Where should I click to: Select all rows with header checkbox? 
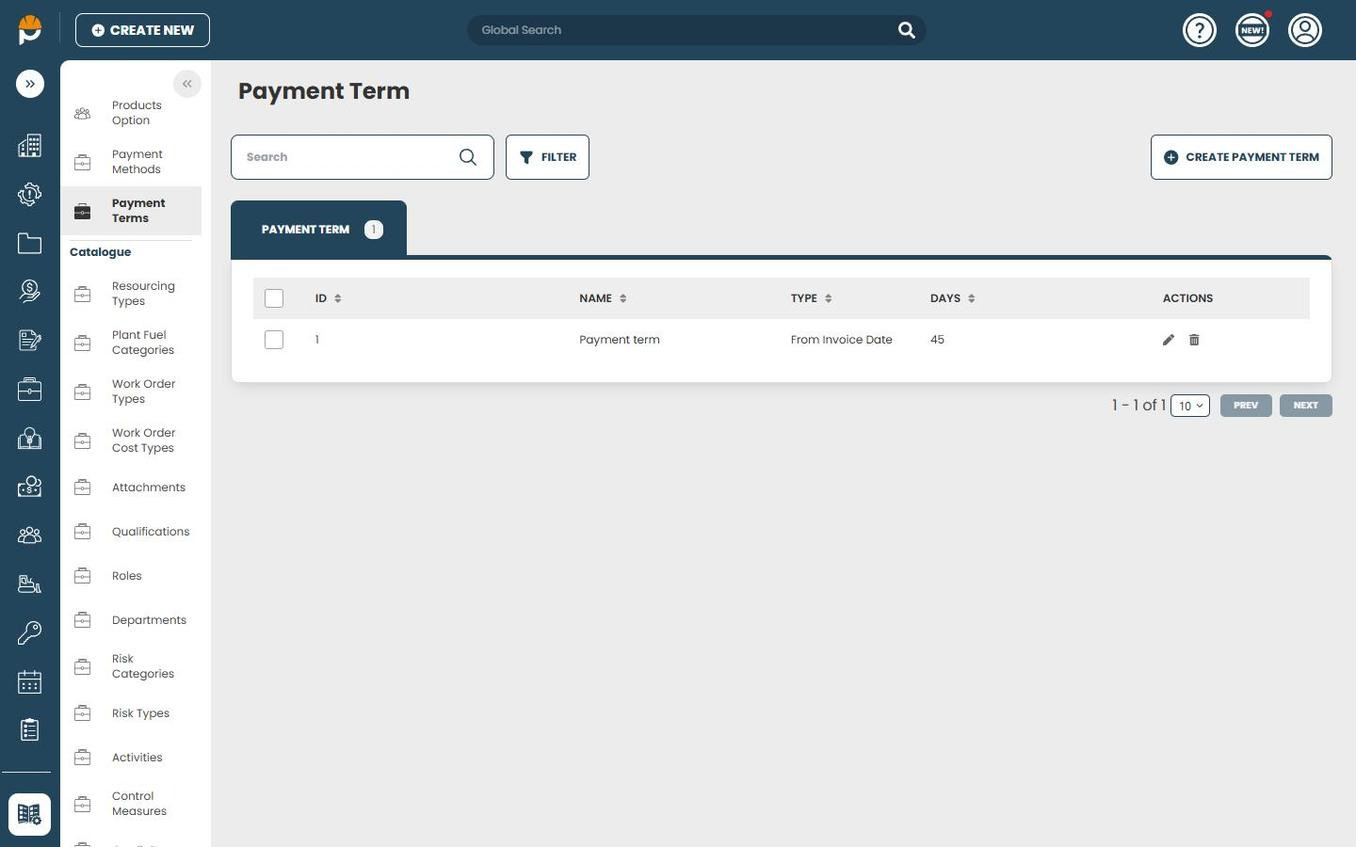(274, 298)
